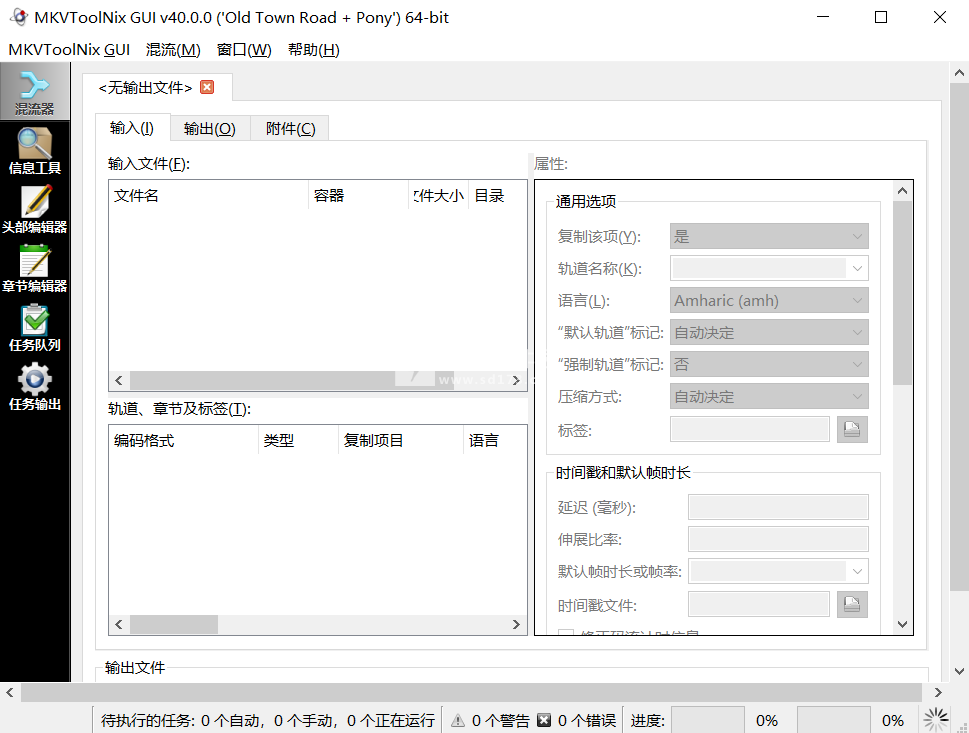Viewport: 969px width, 733px height.
Task: Sort input files by 目录 column
Action: [497, 196]
